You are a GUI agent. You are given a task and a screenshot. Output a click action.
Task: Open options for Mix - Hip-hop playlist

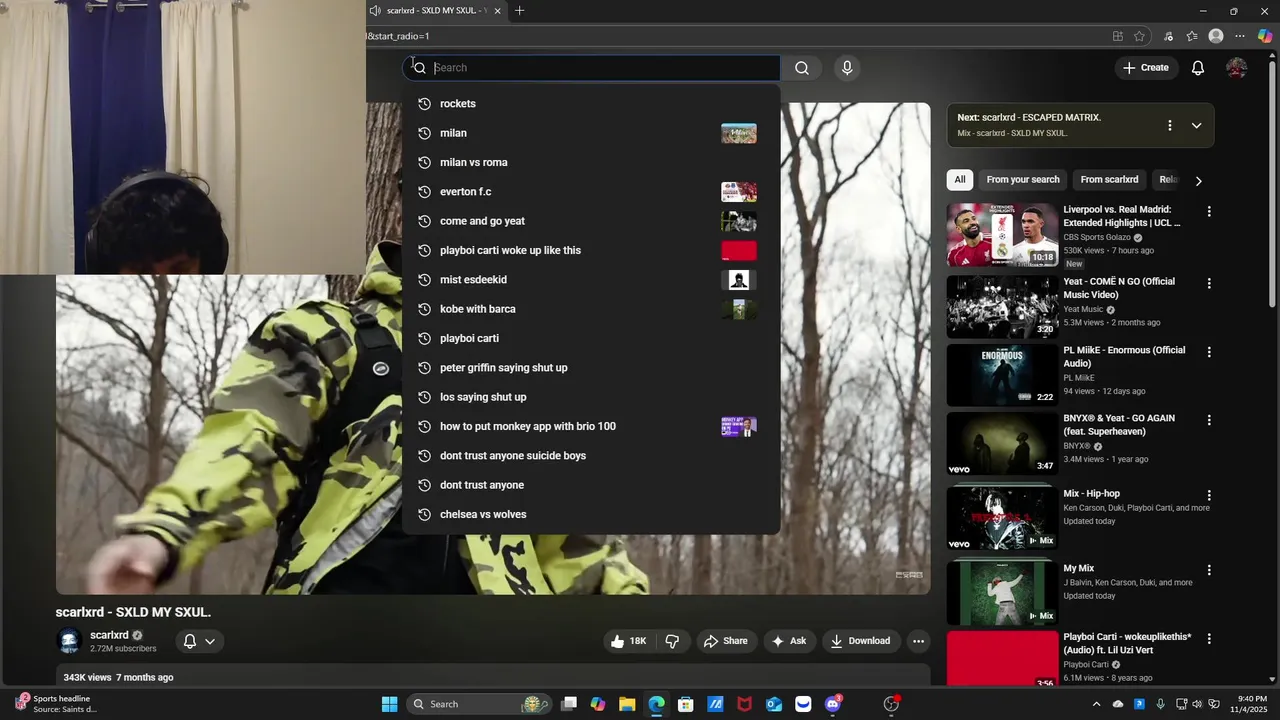(1209, 496)
